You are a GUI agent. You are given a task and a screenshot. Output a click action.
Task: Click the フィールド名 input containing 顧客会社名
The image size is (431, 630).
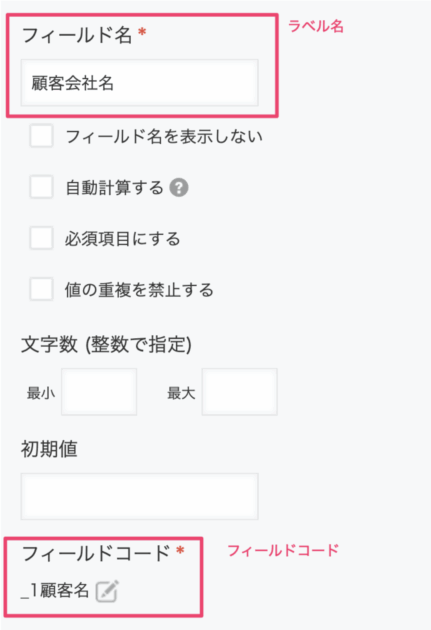[x=139, y=83]
